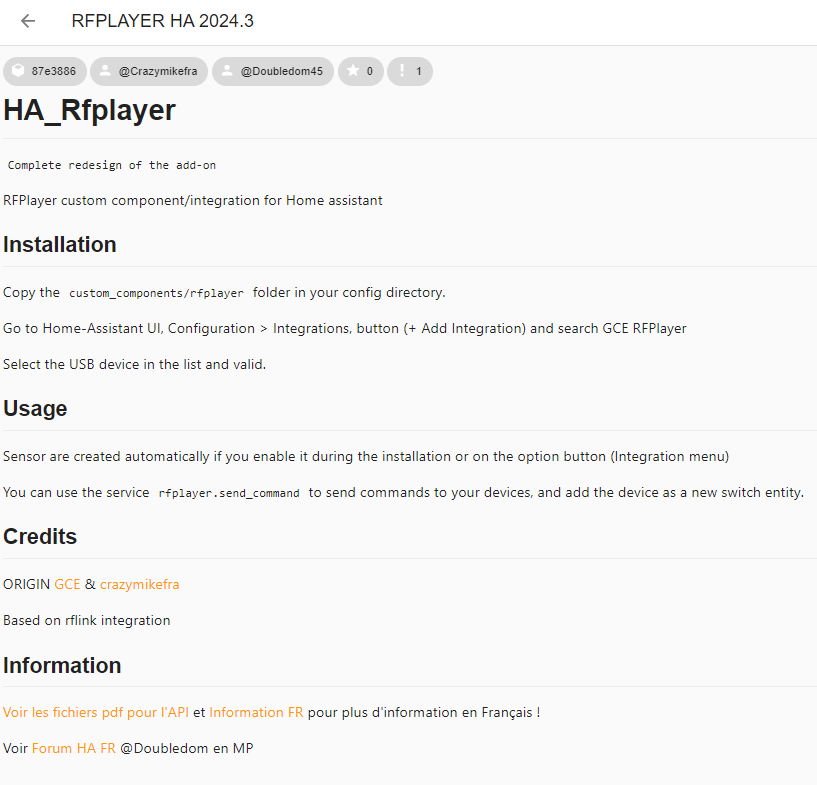Click the cube icon beside 87e3886
This screenshot has height=785, width=817.
click(x=18, y=70)
